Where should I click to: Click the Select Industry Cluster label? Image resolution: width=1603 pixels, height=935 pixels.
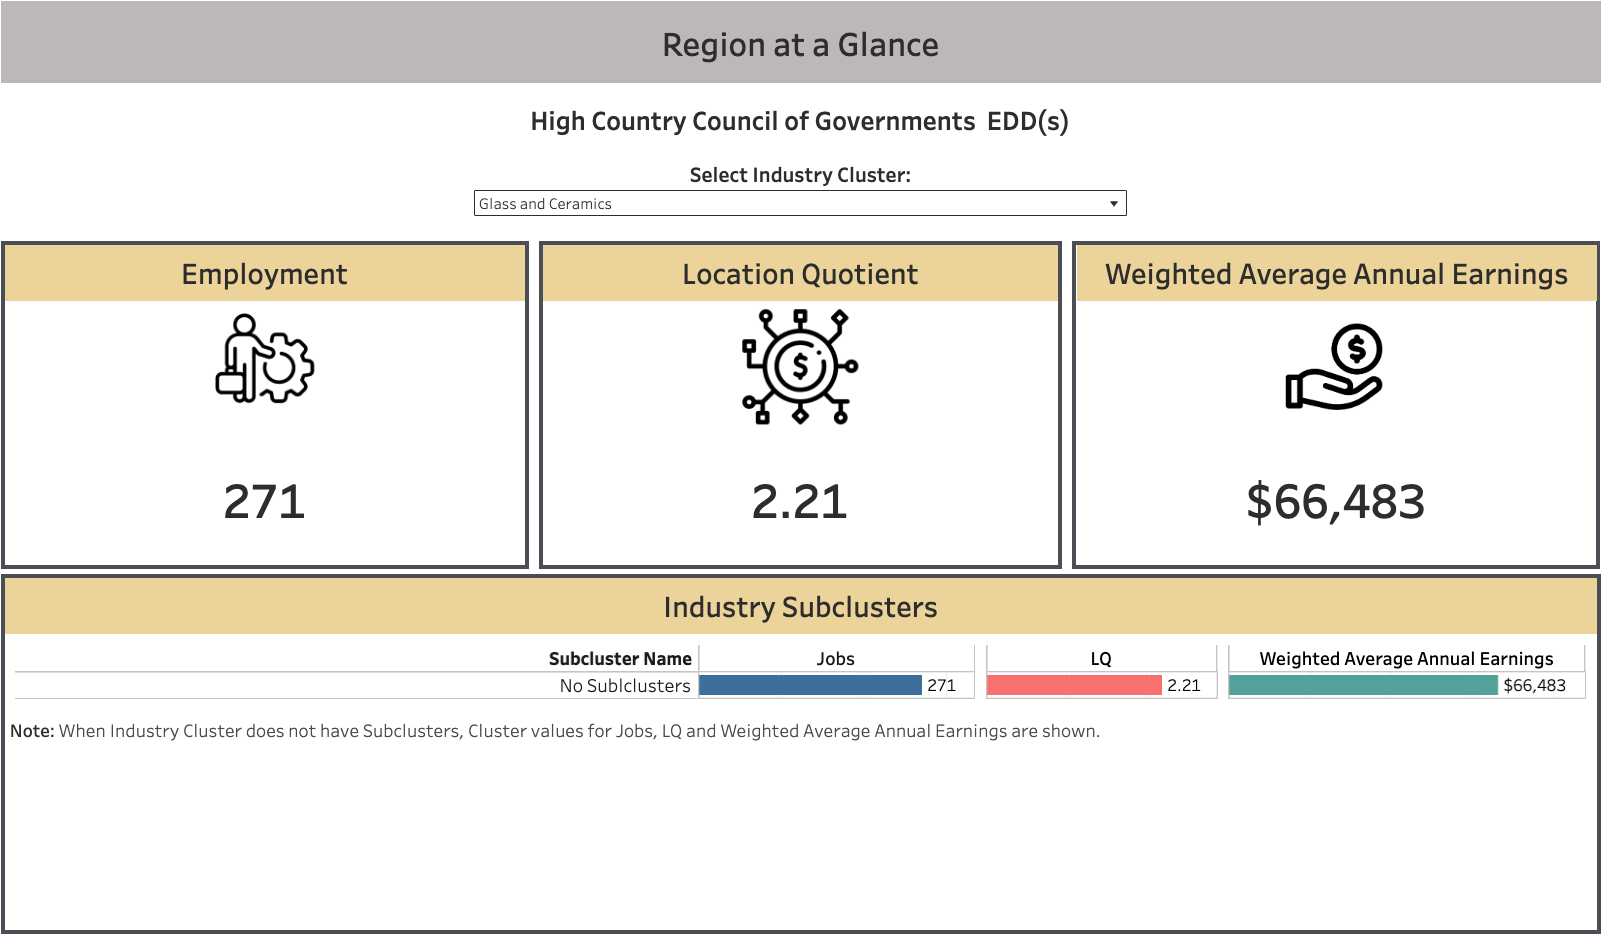point(800,175)
